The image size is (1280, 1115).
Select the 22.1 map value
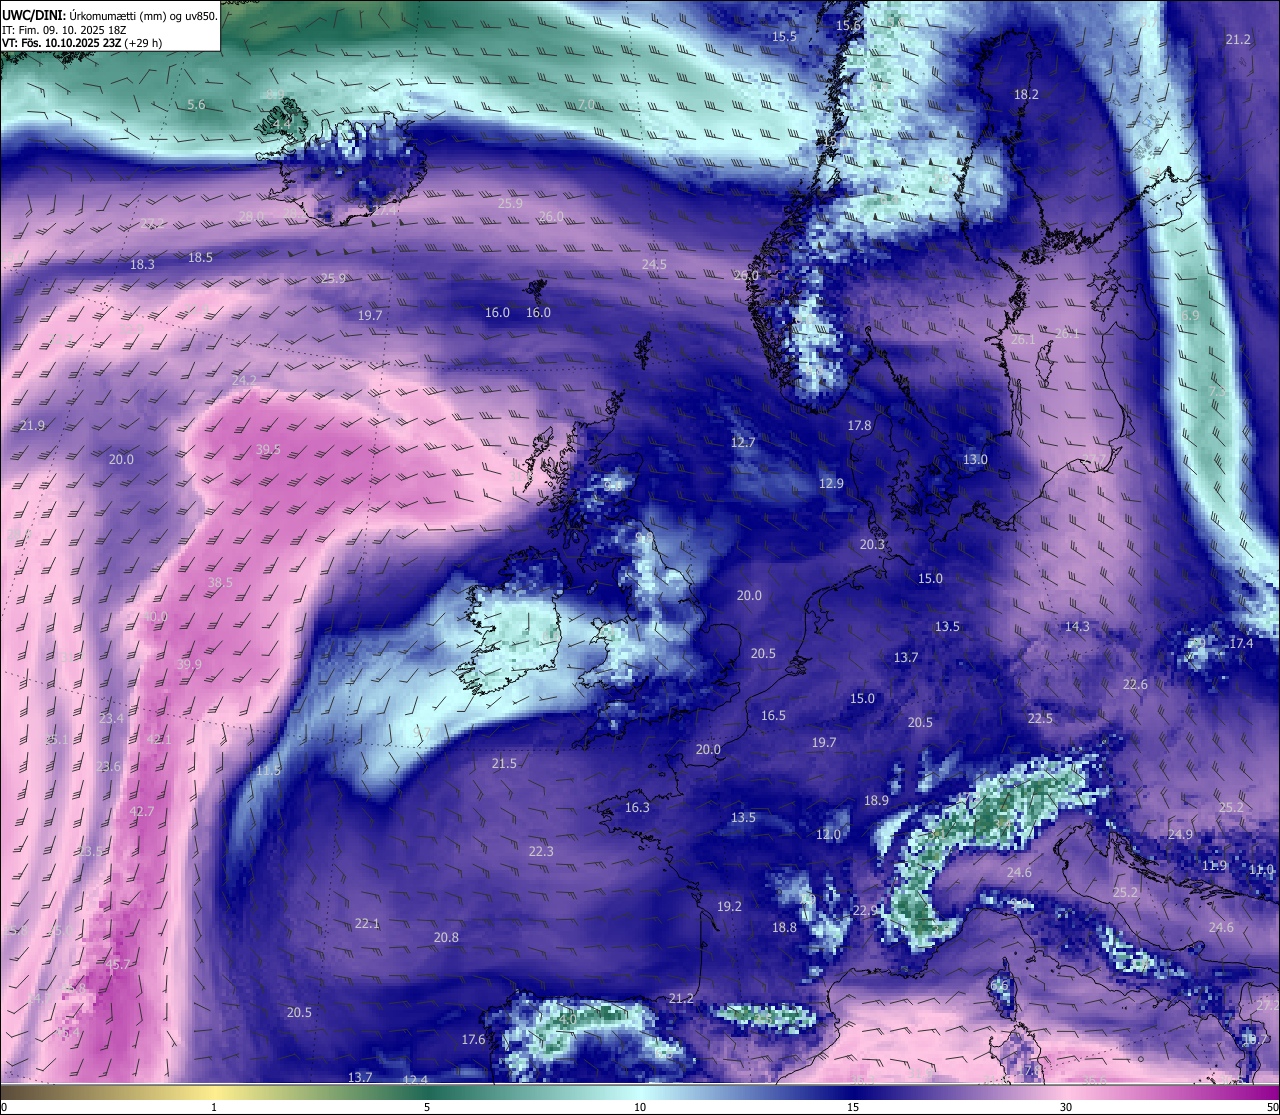coord(367,924)
